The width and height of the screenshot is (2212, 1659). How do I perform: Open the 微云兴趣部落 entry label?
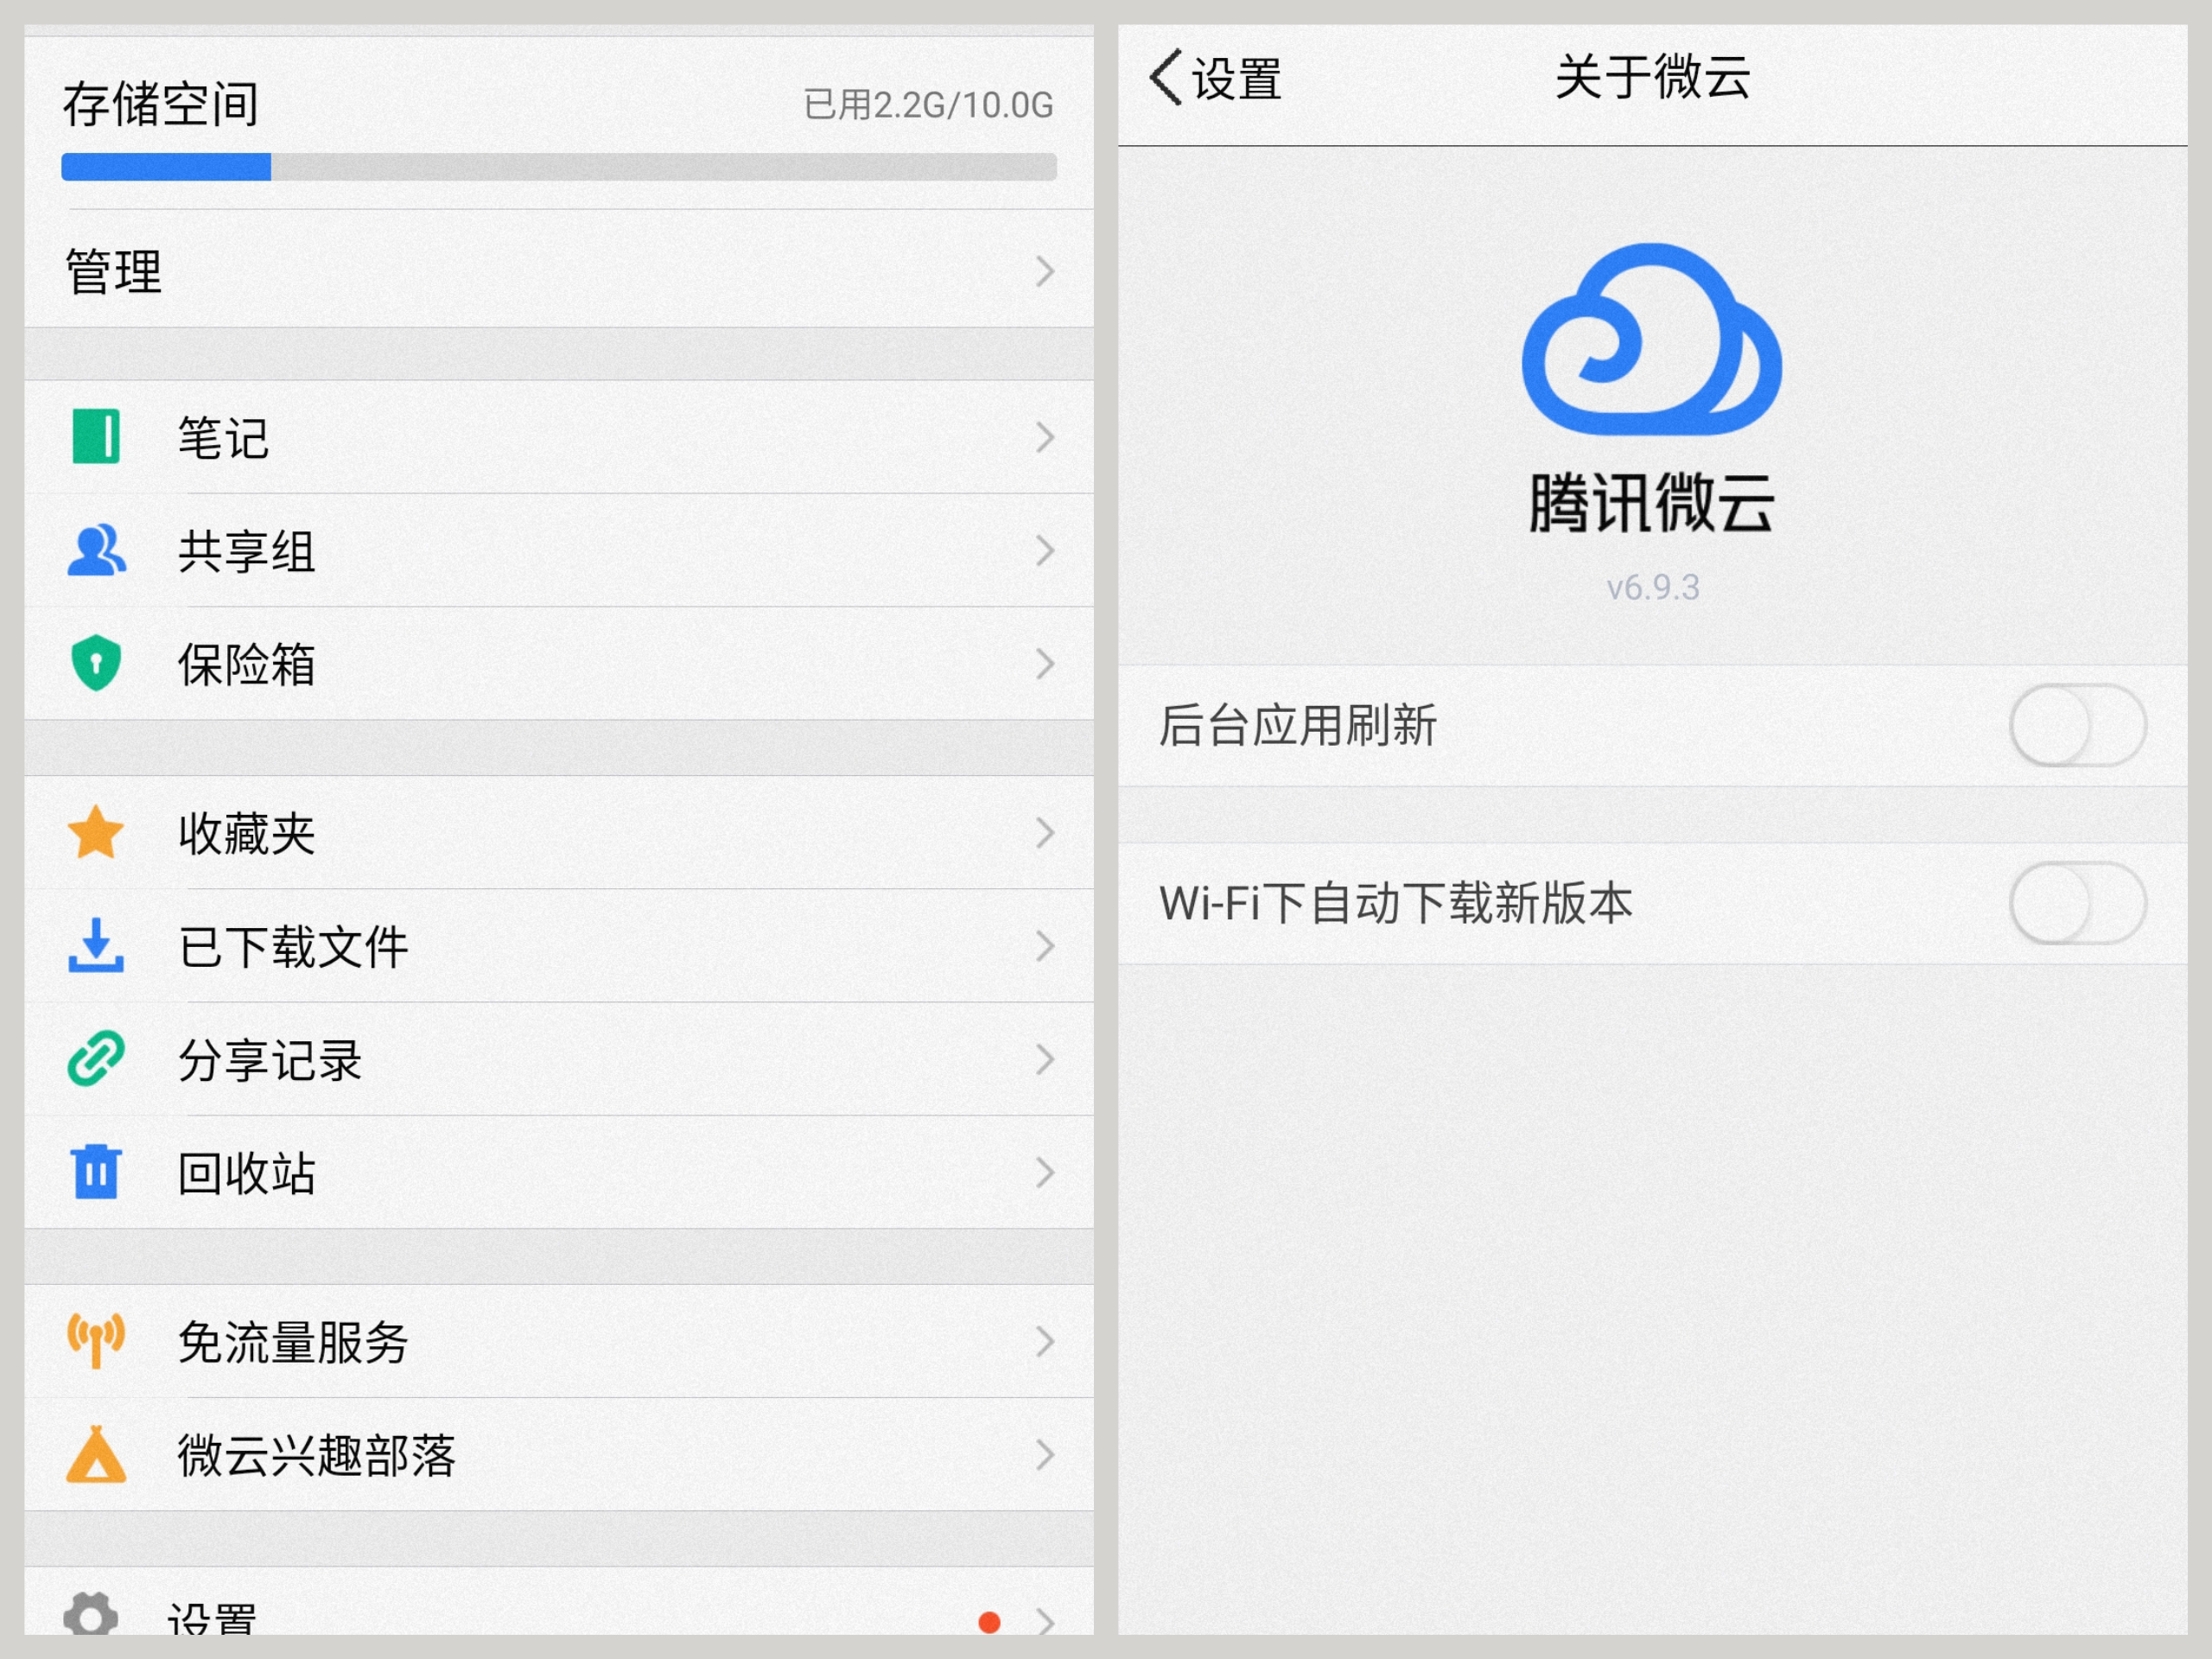316,1454
